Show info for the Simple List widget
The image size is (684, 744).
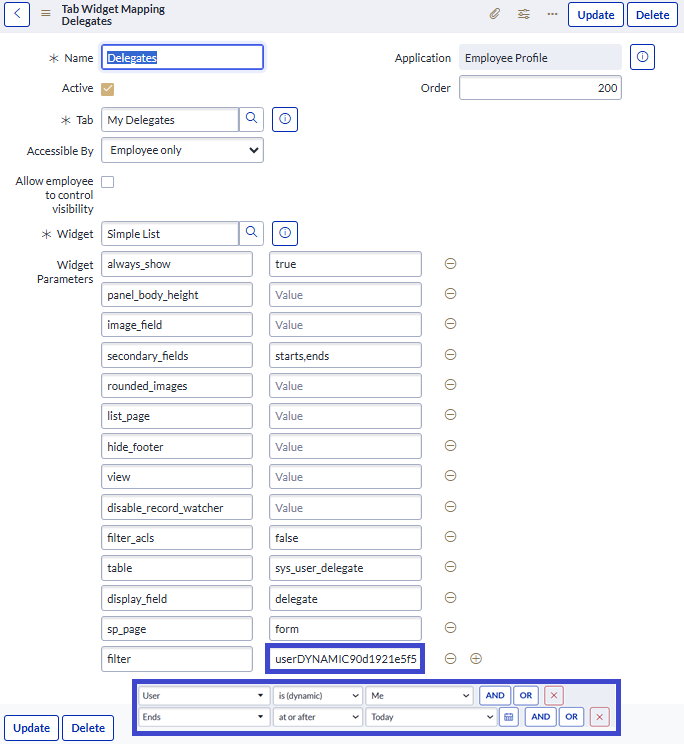point(285,233)
